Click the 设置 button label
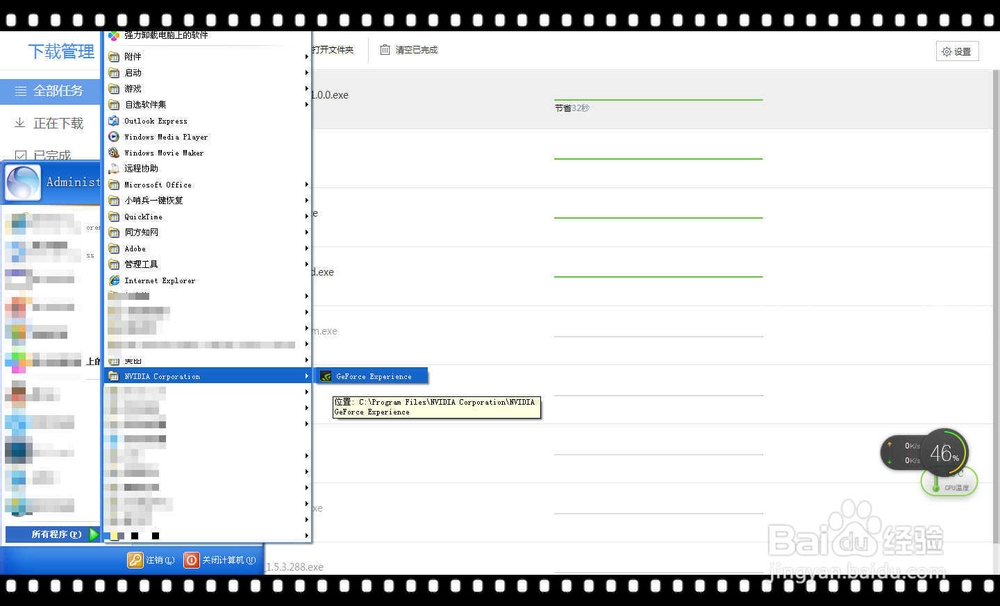 point(962,52)
